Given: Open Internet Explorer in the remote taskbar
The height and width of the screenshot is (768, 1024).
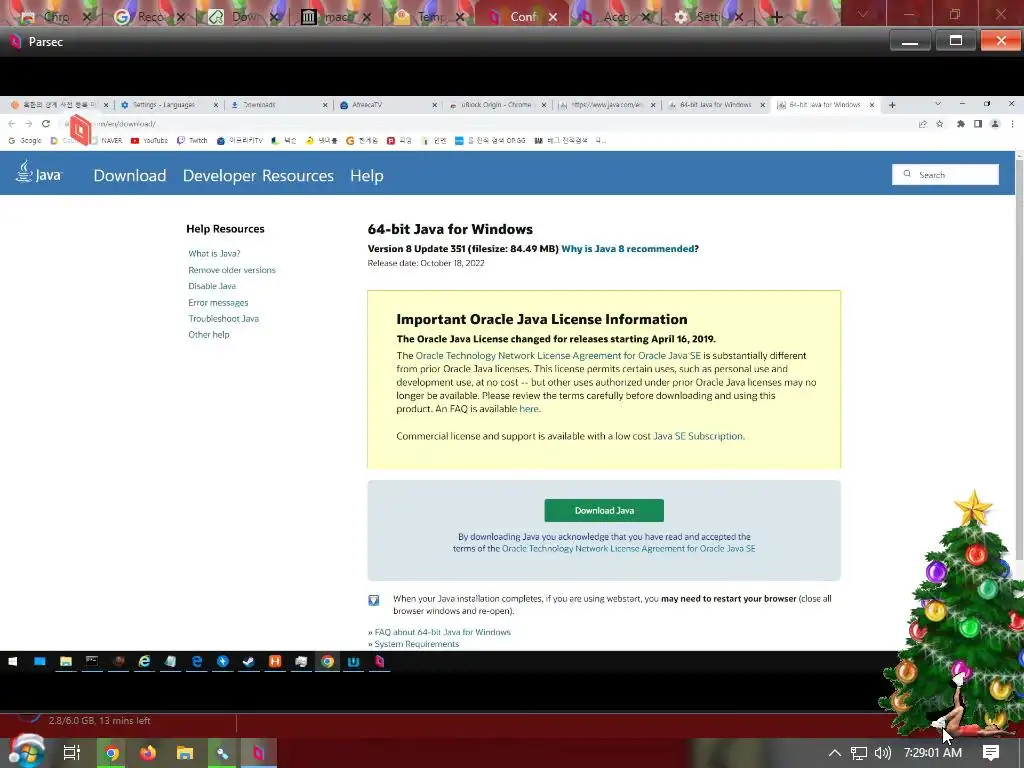Looking at the screenshot, I should point(144,662).
